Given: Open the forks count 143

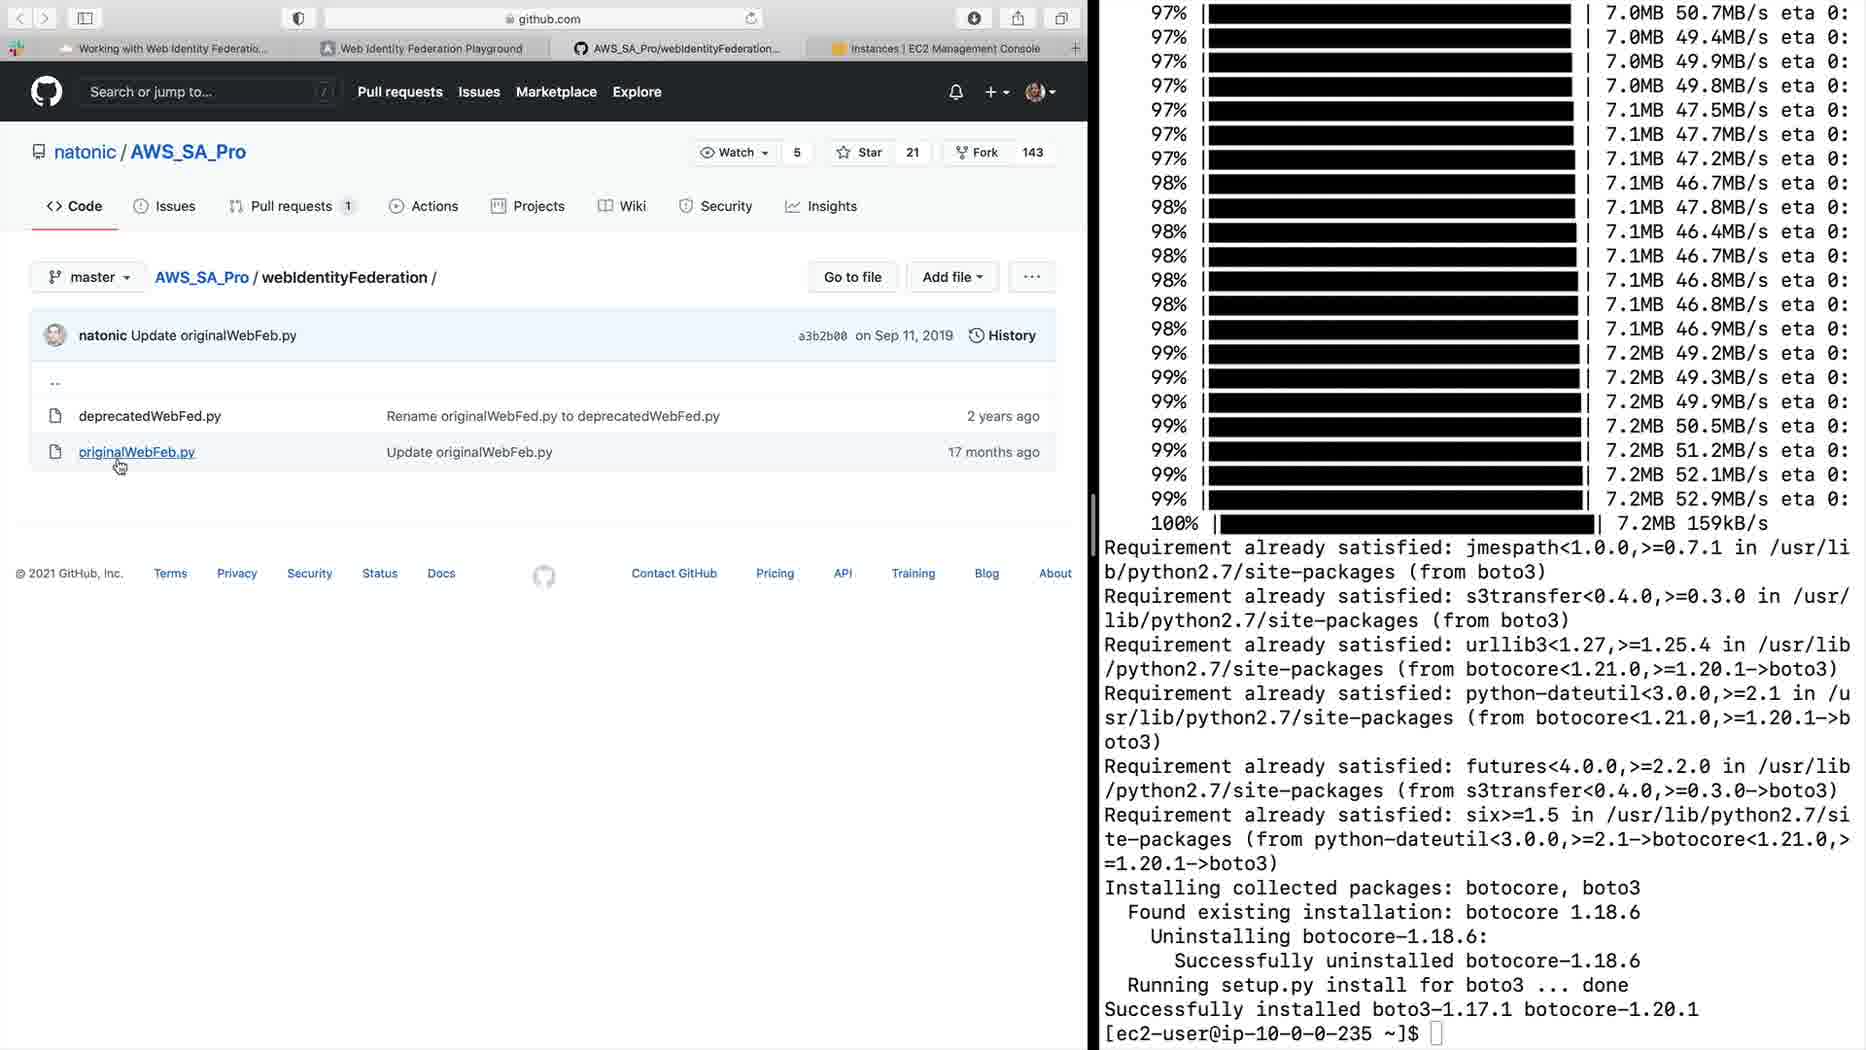Looking at the screenshot, I should [1032, 152].
